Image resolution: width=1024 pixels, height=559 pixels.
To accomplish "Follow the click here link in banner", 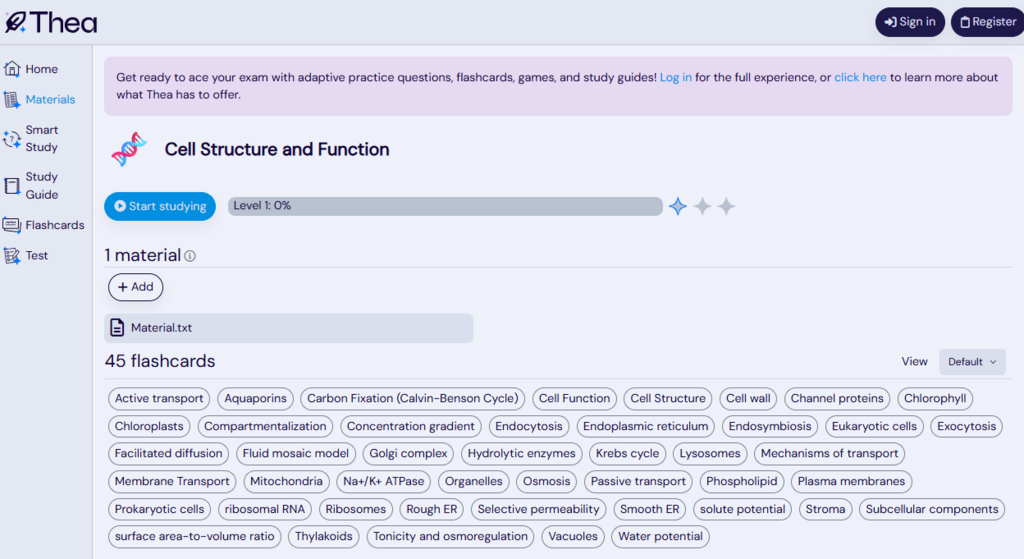I will point(860,77).
